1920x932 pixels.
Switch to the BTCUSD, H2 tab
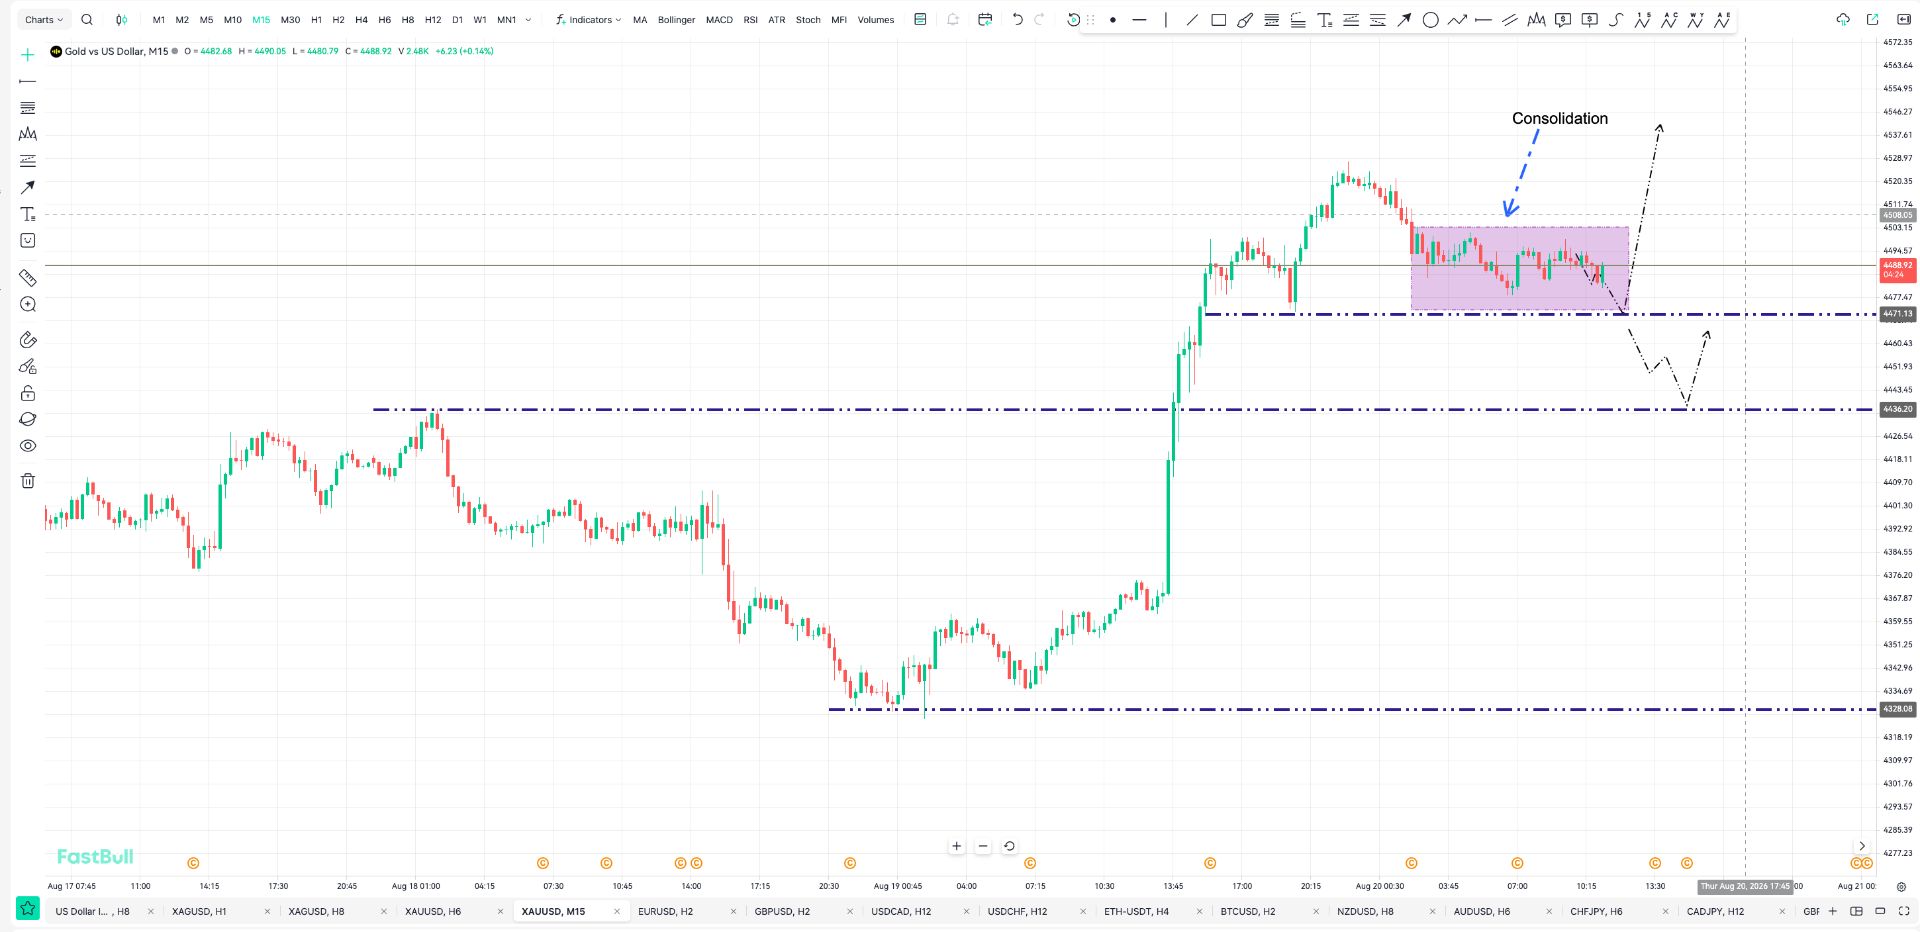pos(1248,912)
